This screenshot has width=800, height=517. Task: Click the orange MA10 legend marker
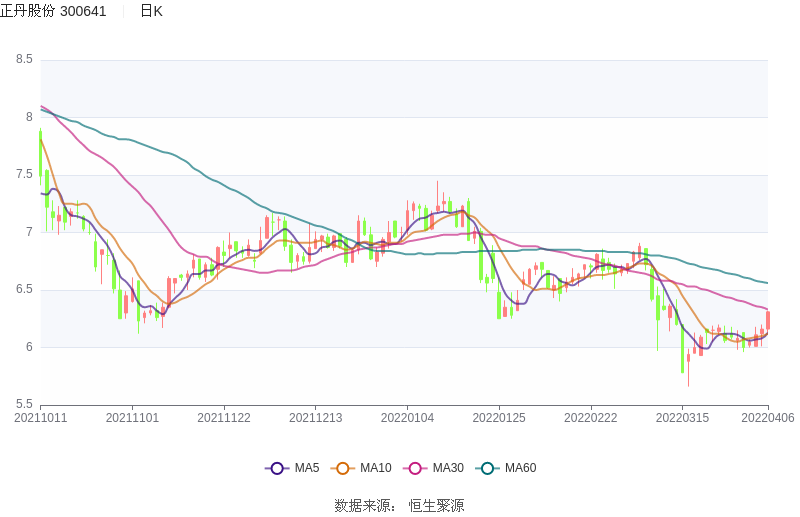coord(343,468)
